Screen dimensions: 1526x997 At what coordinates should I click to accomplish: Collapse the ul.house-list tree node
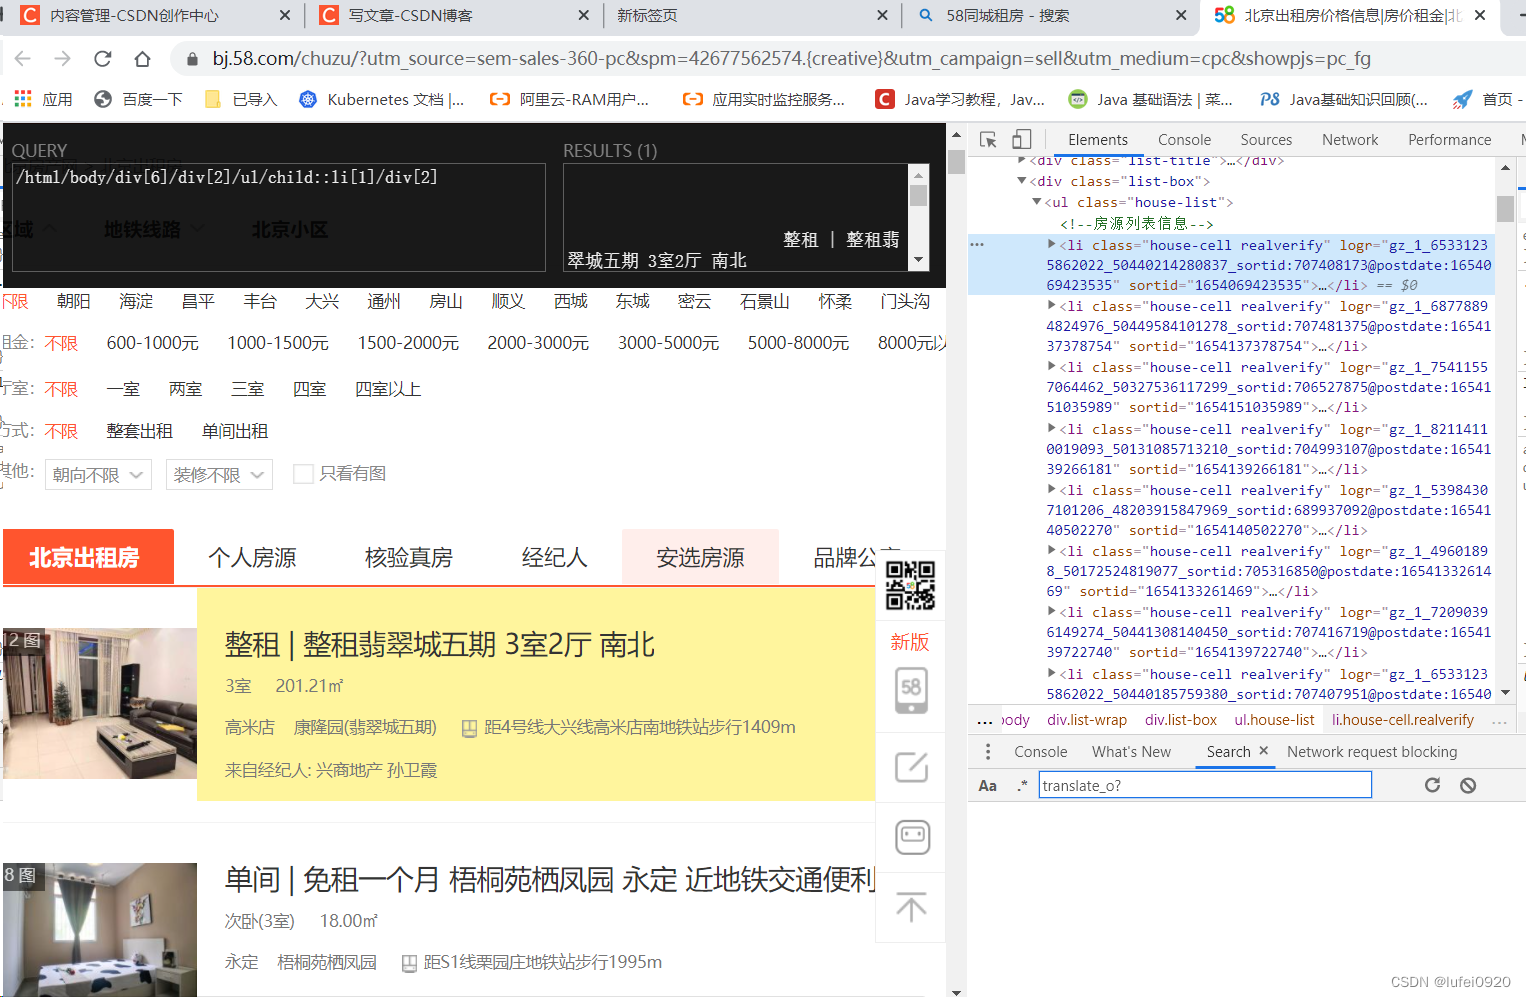1037,201
